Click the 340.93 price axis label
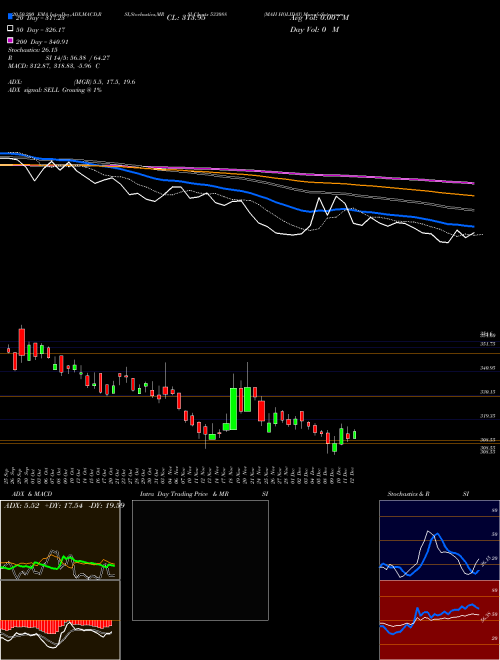Screen dimensions: 500x660 click(488, 368)
